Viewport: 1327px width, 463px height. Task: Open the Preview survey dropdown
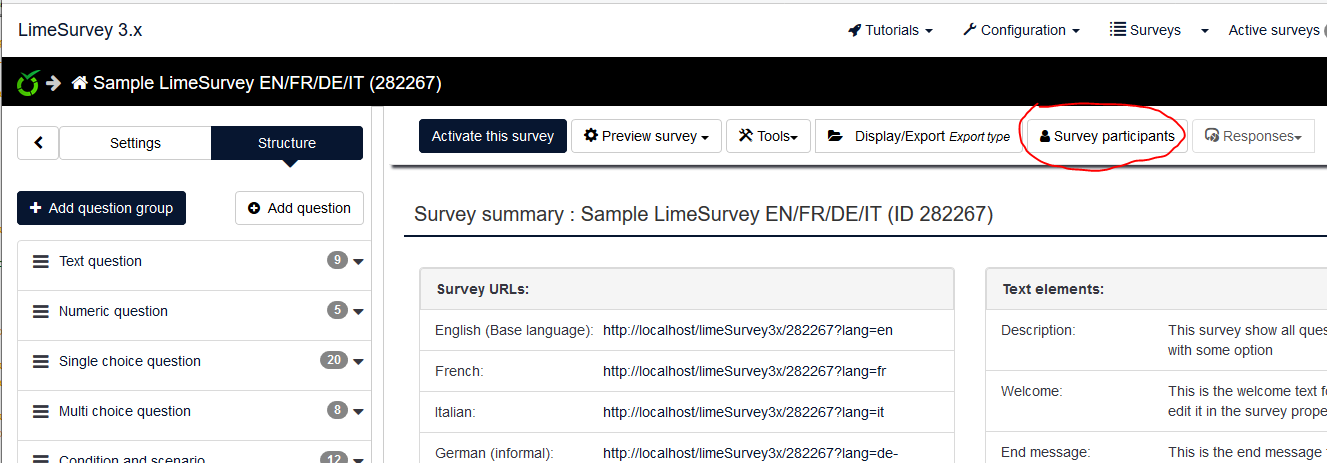646,136
